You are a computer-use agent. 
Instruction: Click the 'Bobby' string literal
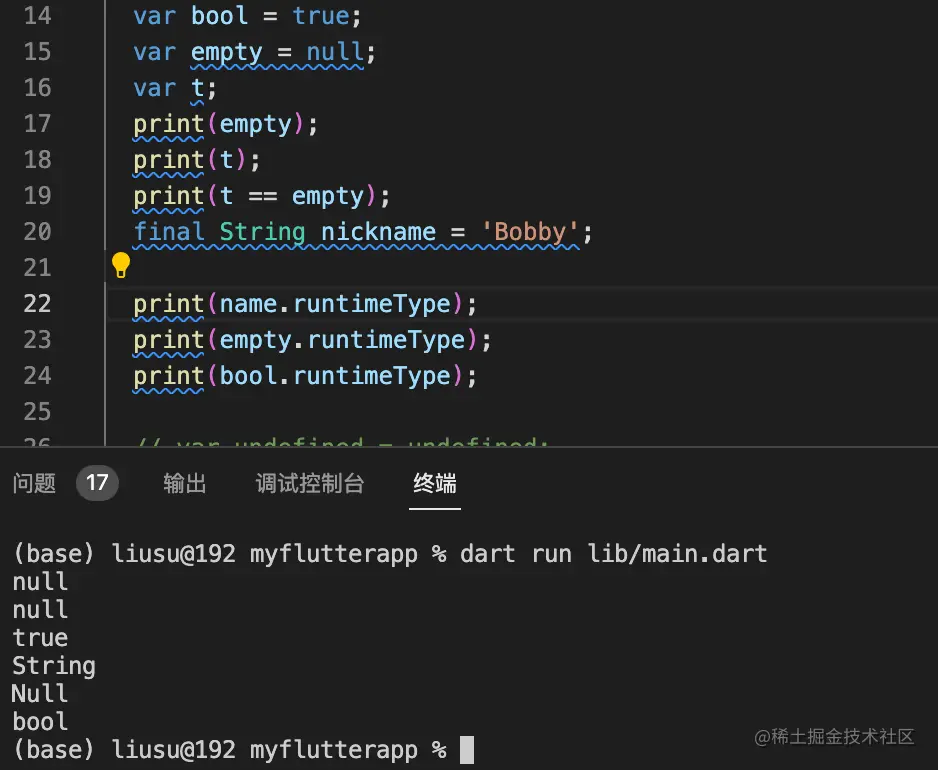click(531, 232)
